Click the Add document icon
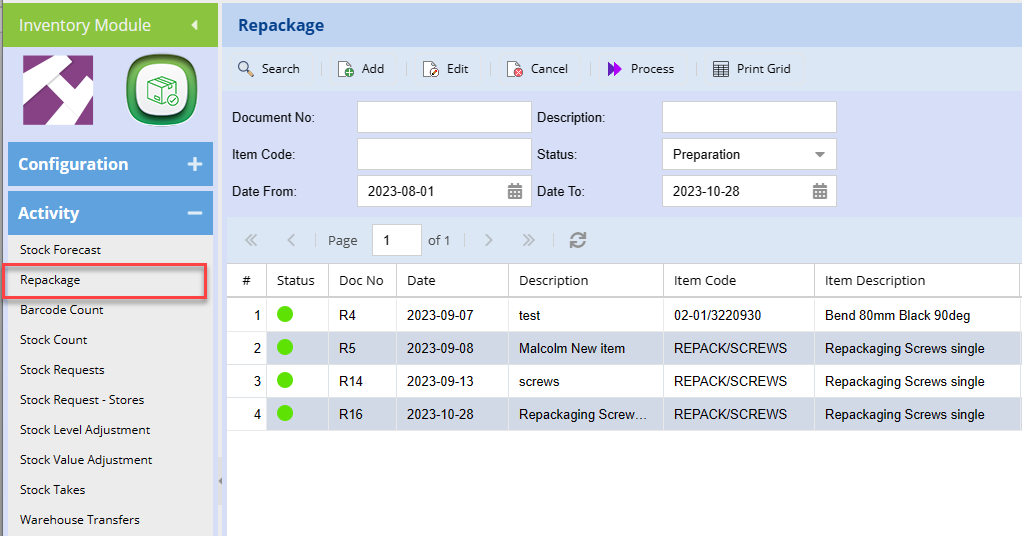Screen dimensions: 1022x536 click(x=346, y=69)
